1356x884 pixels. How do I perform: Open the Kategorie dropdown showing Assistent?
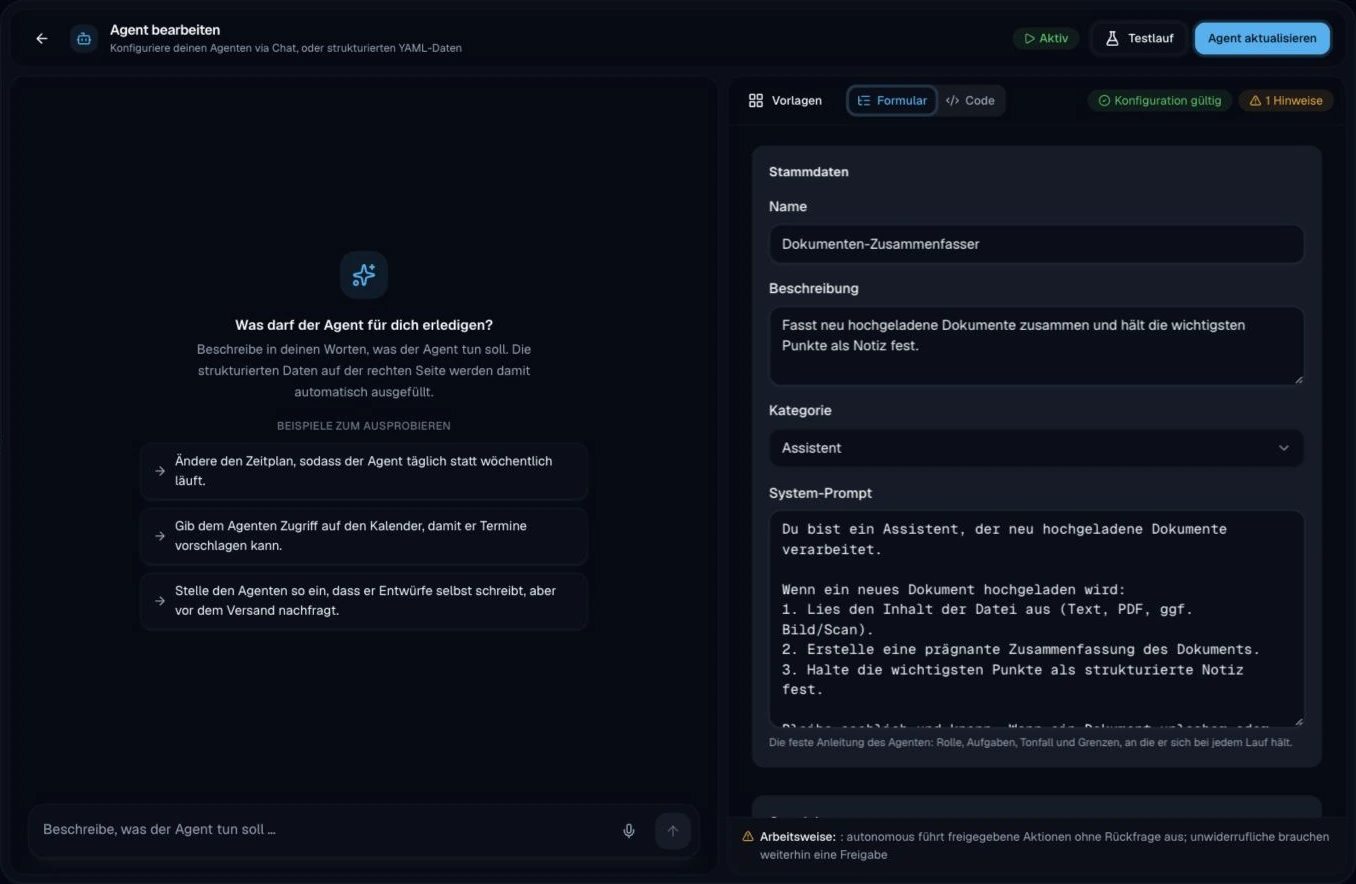[x=1036, y=448]
